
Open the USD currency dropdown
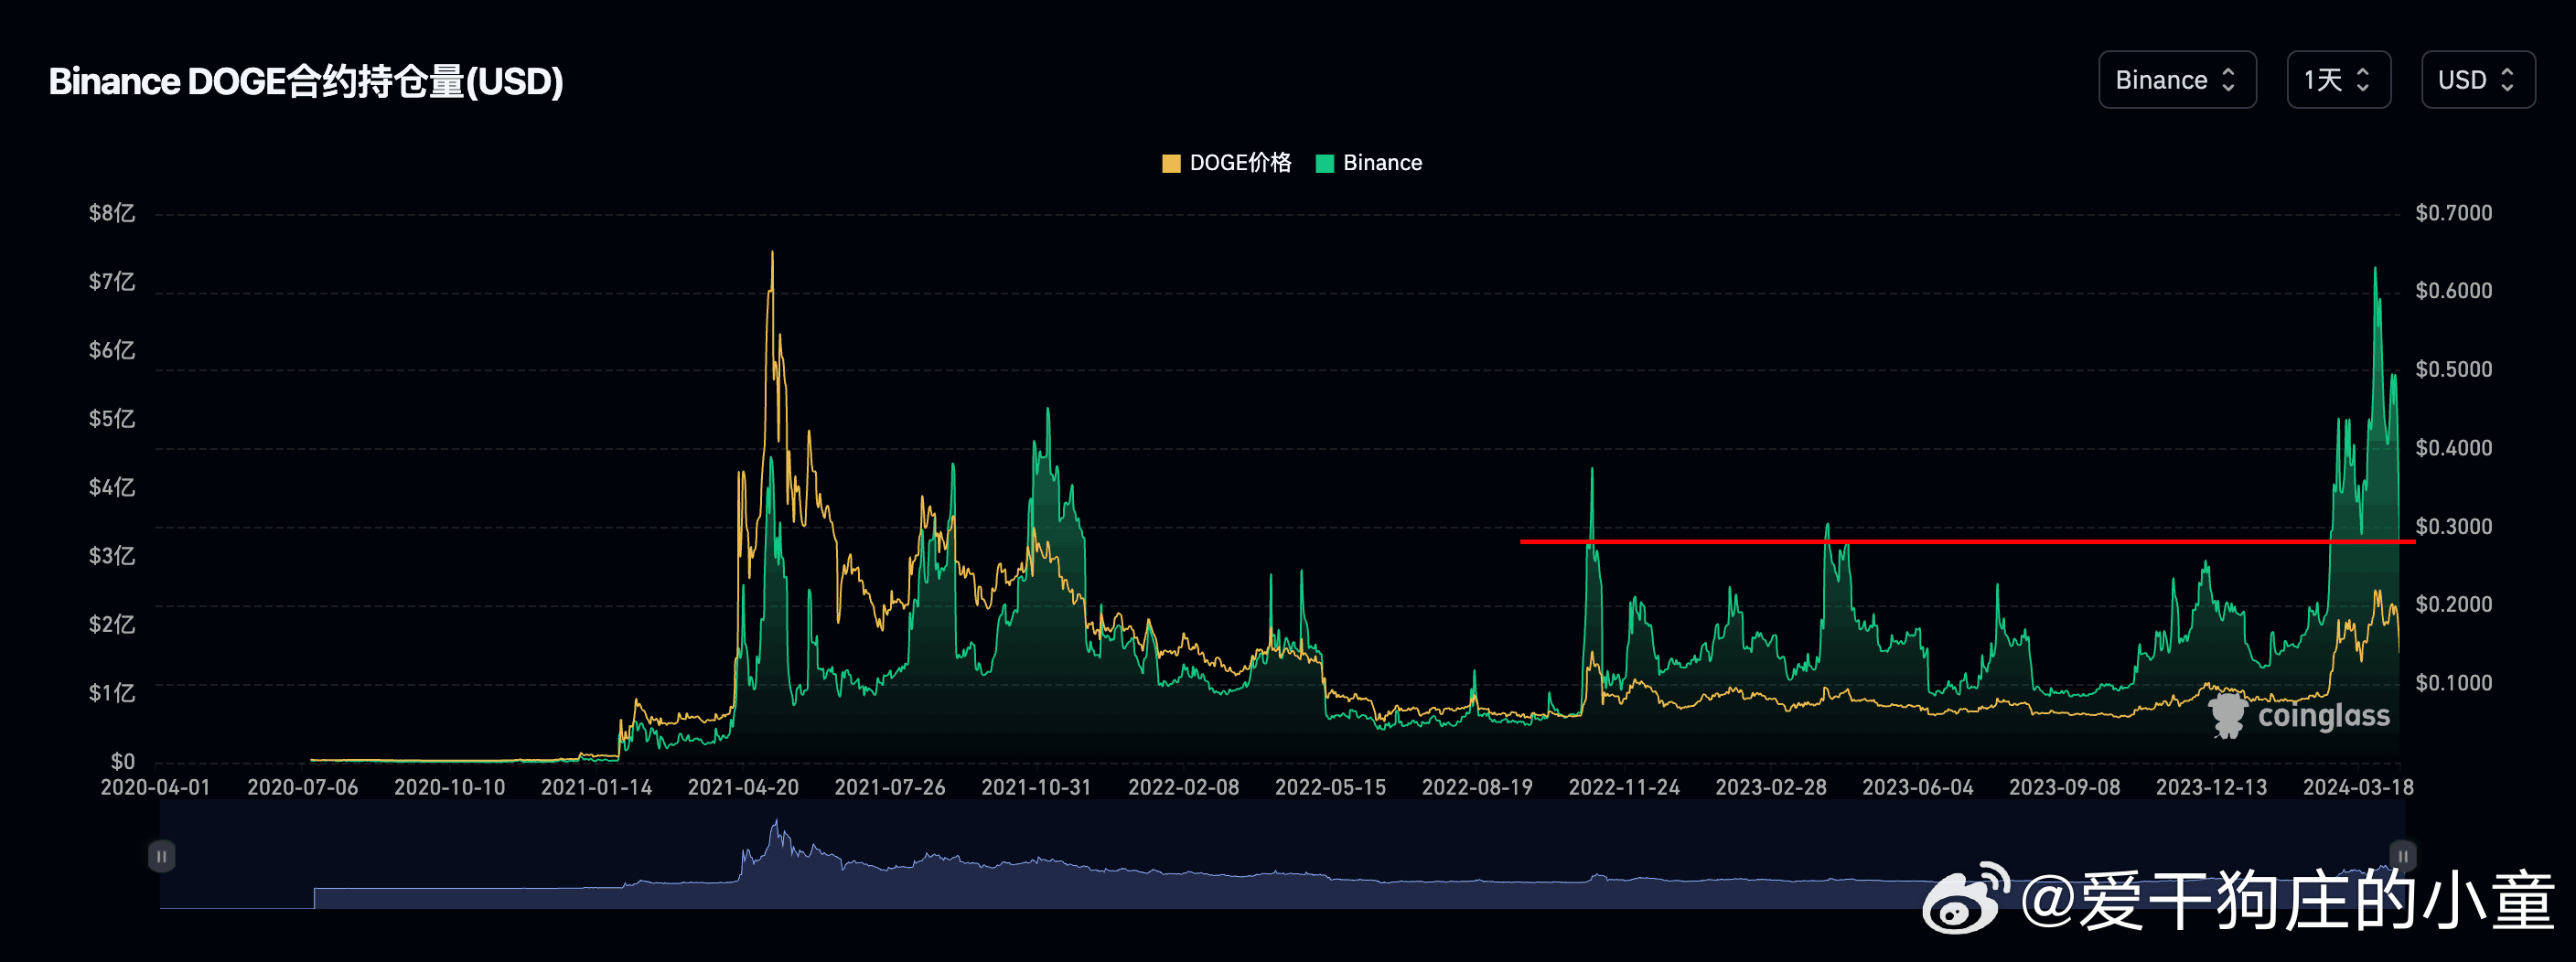tap(2477, 80)
